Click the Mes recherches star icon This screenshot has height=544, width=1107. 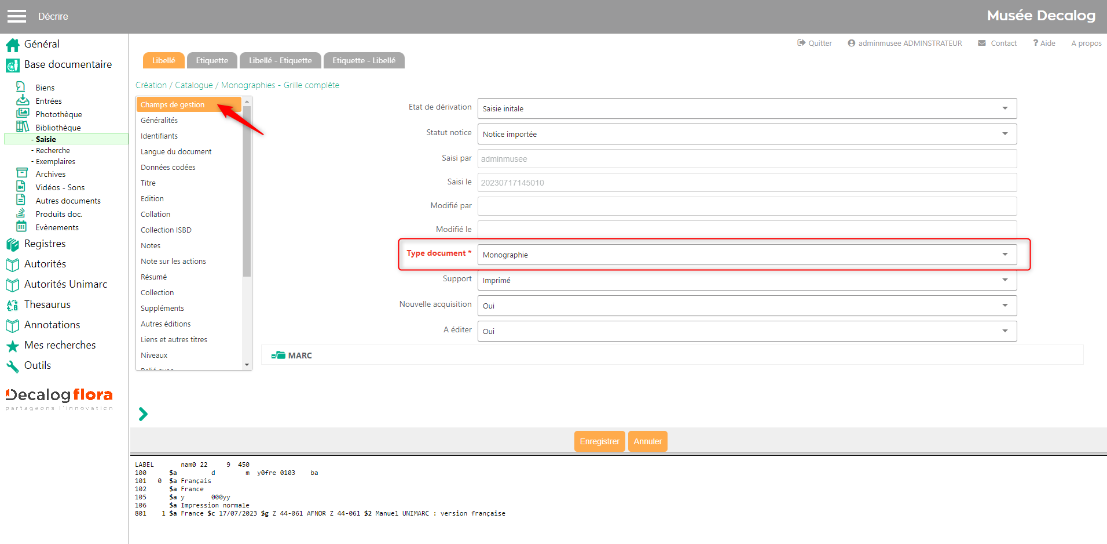(x=13, y=345)
